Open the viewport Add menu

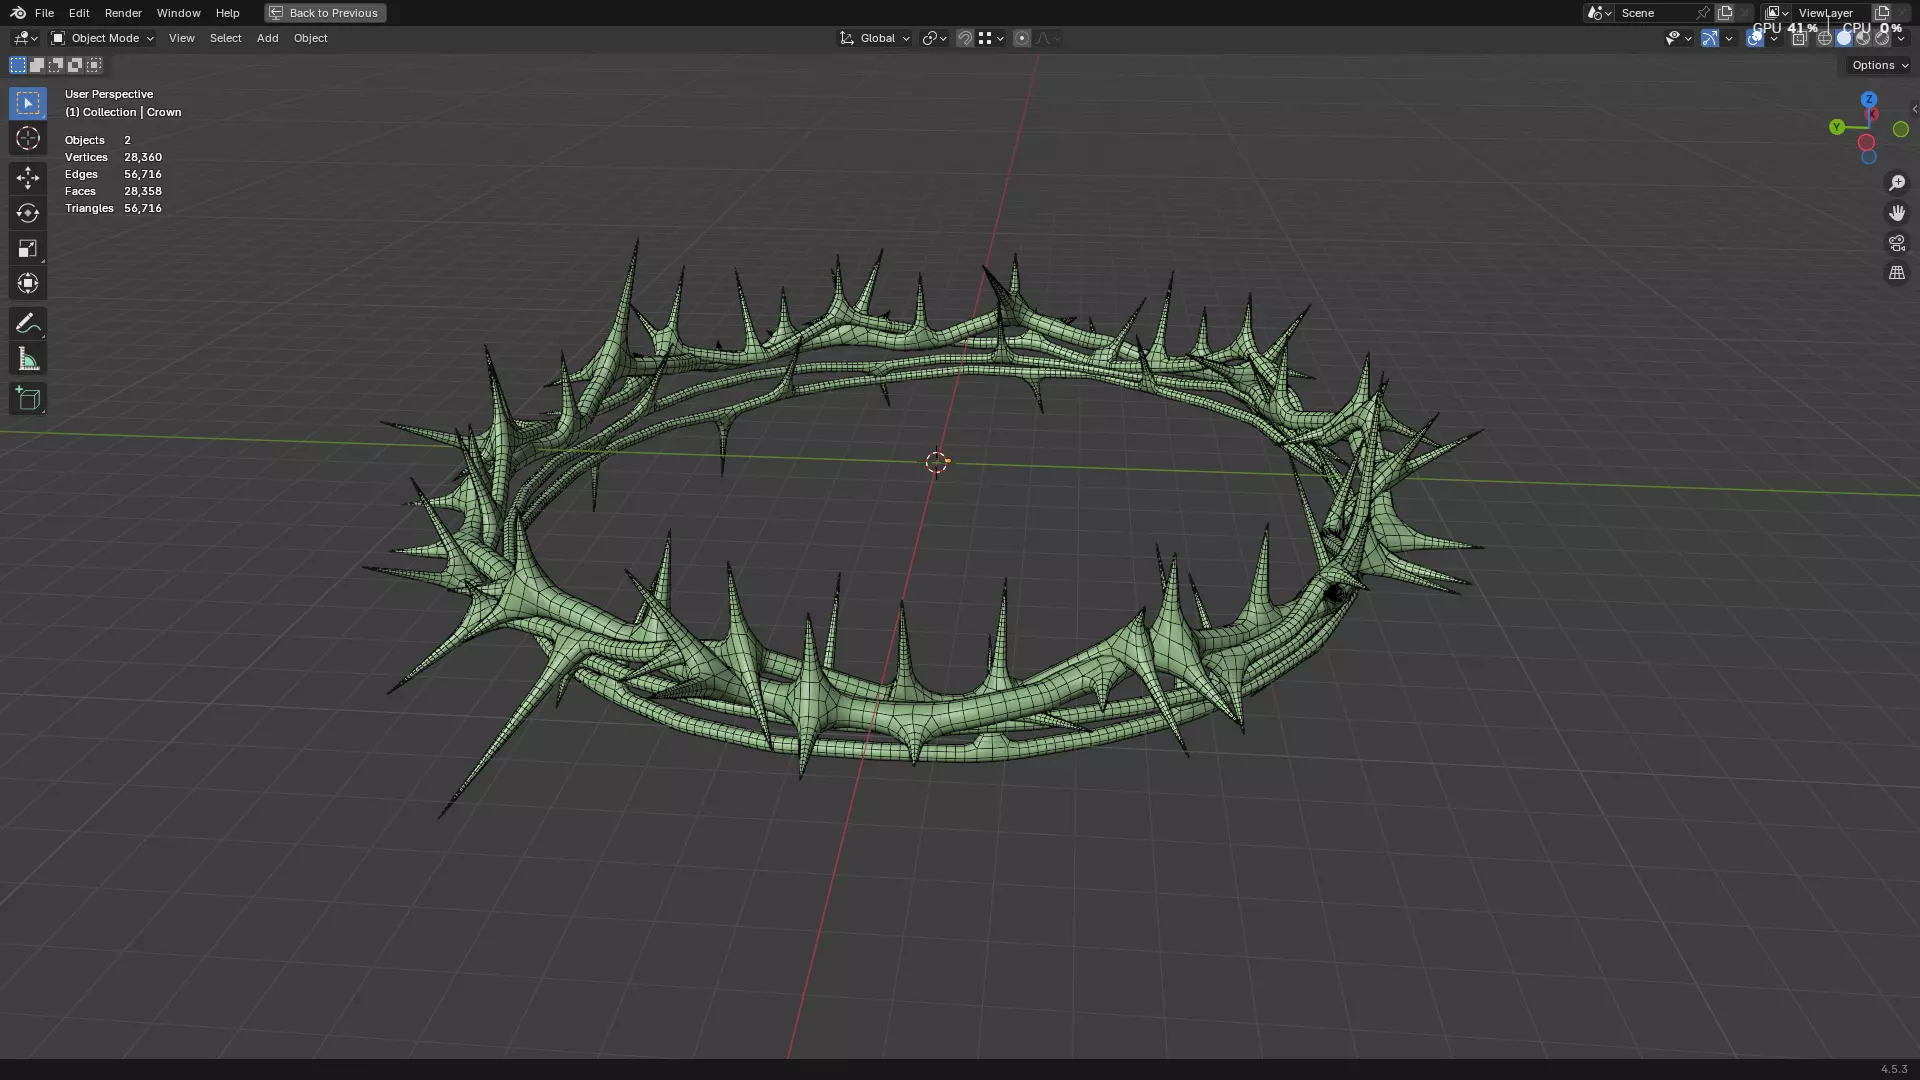click(267, 38)
